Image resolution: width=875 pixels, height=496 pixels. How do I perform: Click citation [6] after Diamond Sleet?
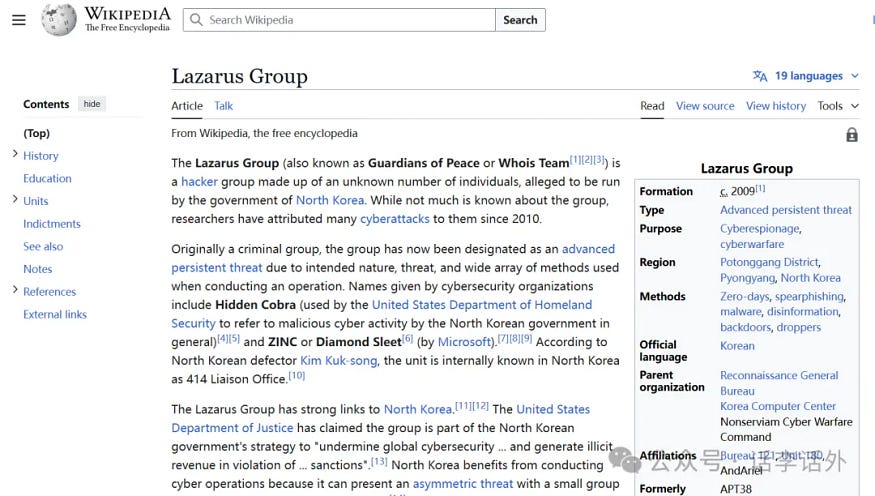pyautogui.click(x=407, y=338)
